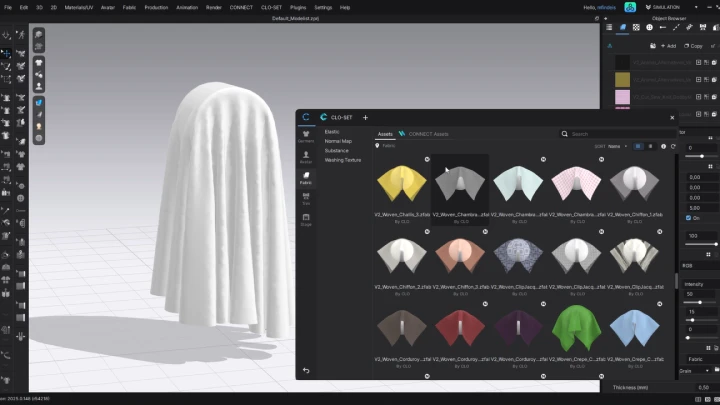Open the Graphic checker tab in Object Browser
This screenshot has height=405, width=720.
(x=636, y=28)
